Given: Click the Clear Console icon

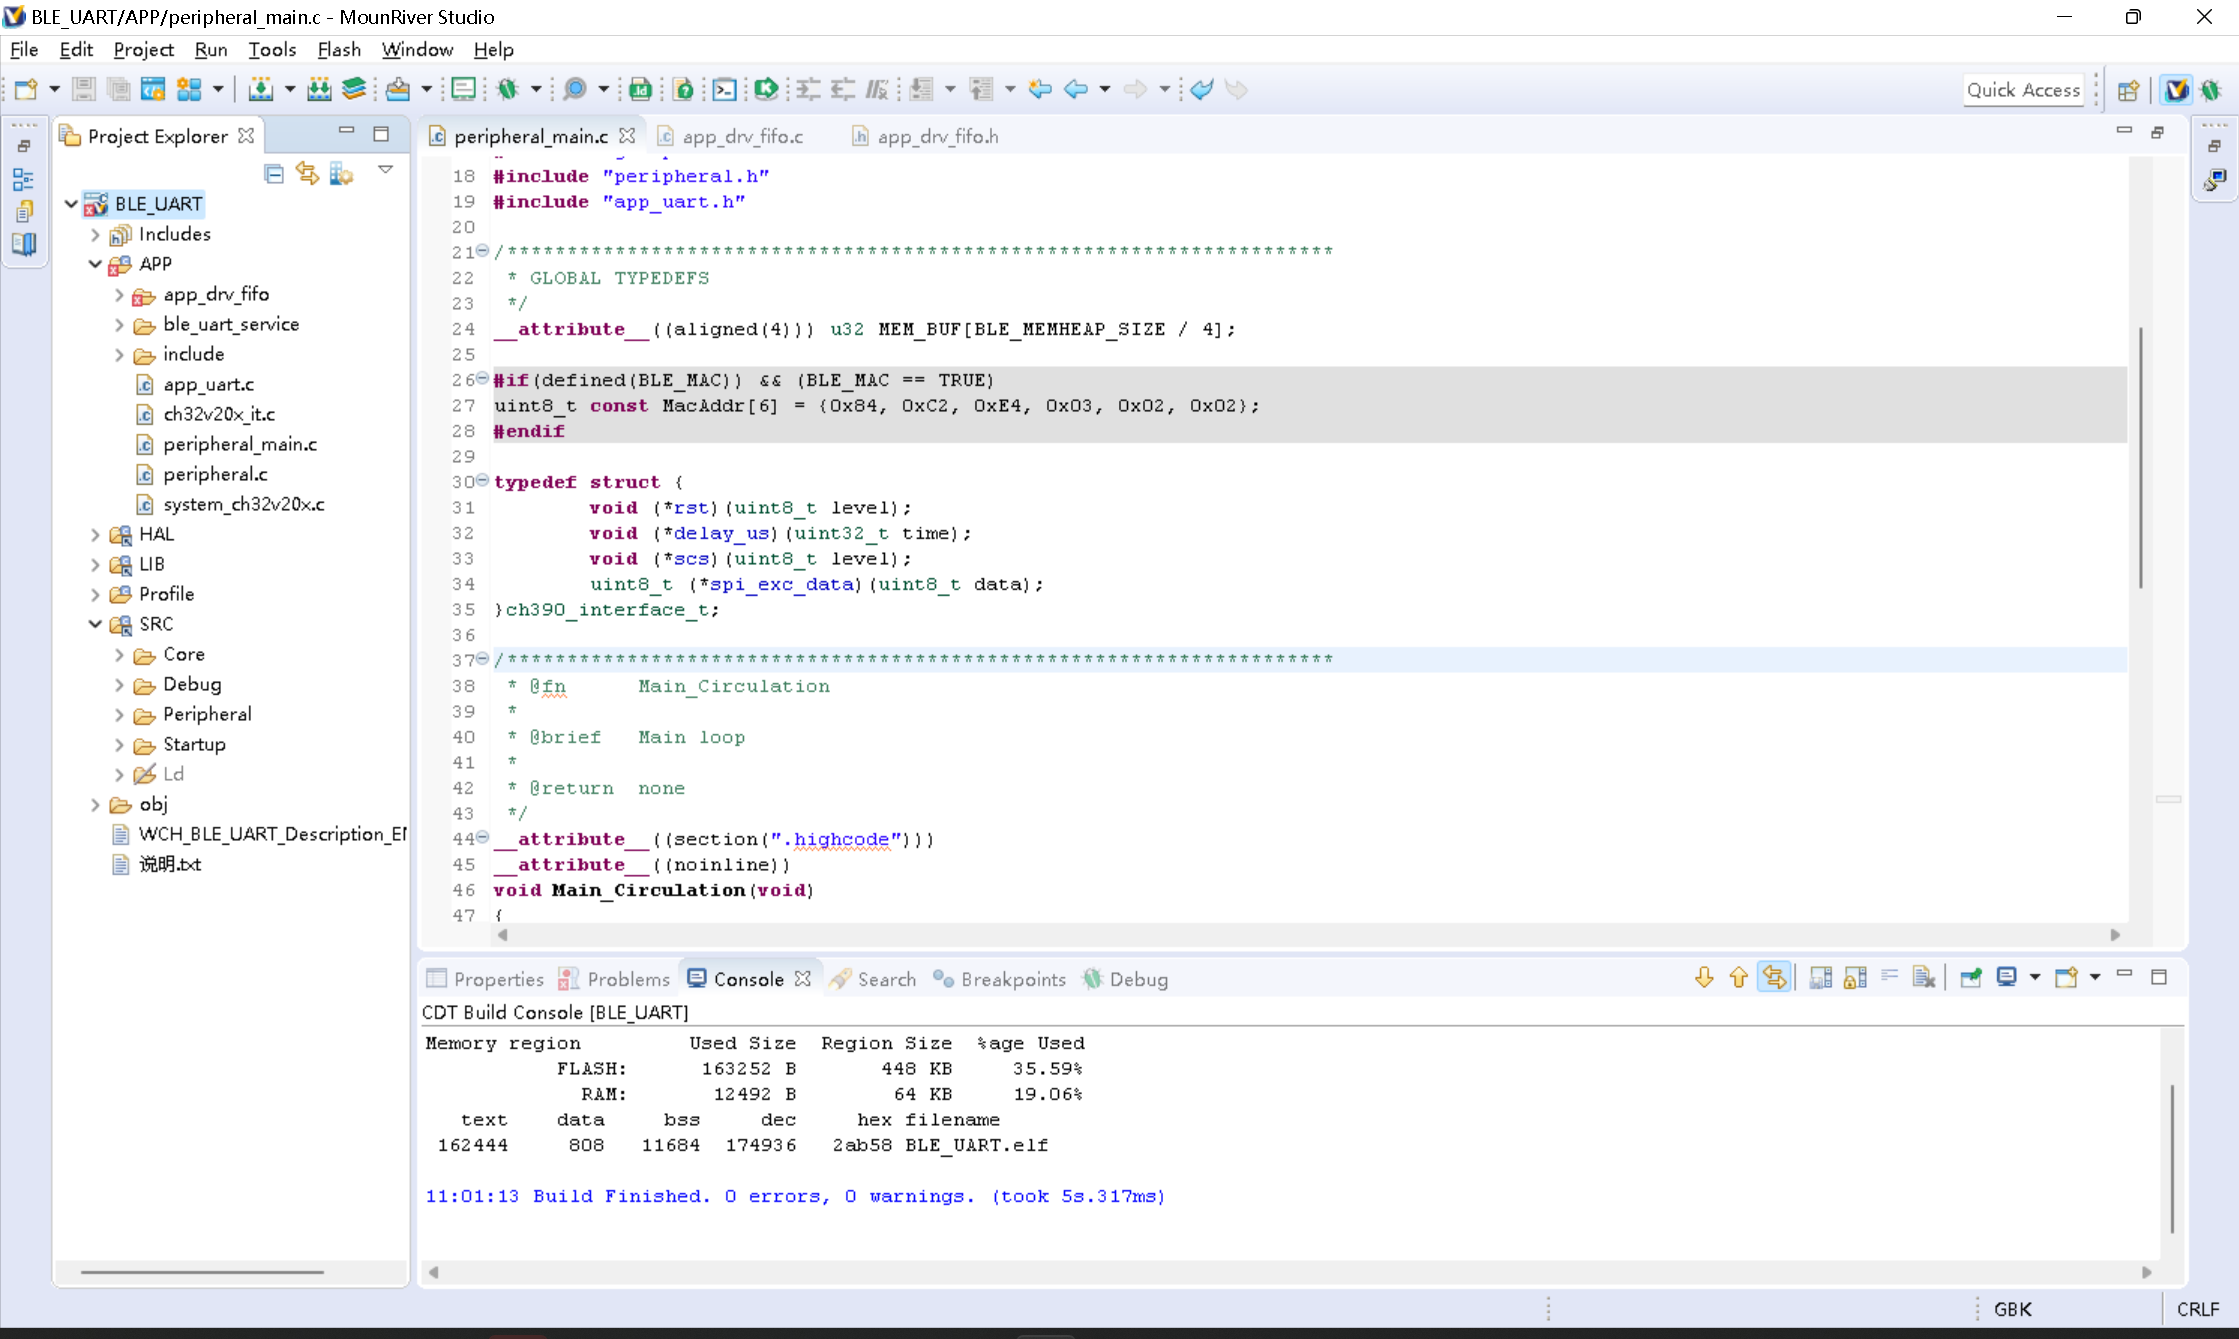Looking at the screenshot, I should pos(1923,978).
